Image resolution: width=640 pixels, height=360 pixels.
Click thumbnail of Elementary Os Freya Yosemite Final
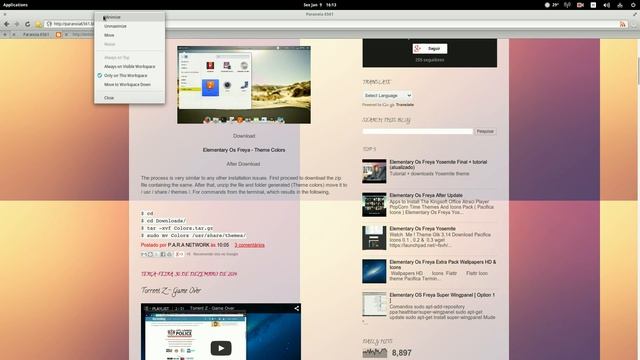[374, 171]
